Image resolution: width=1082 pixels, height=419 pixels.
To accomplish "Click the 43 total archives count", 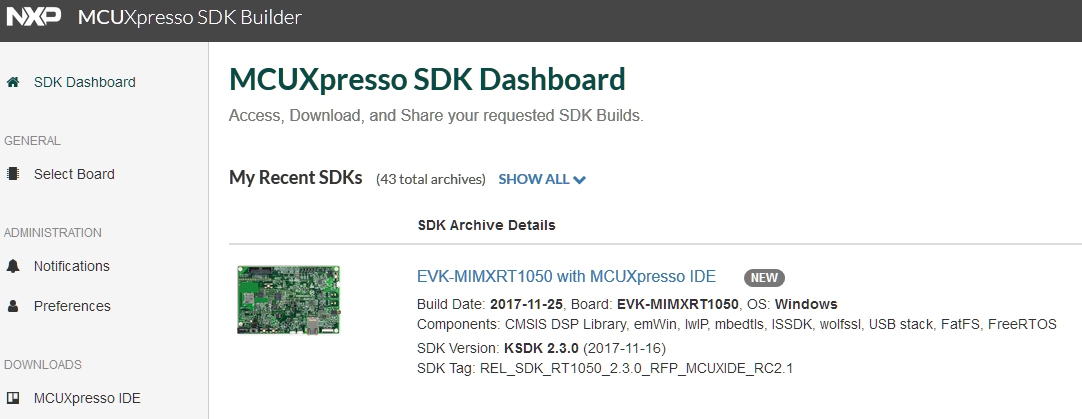I will (430, 180).
